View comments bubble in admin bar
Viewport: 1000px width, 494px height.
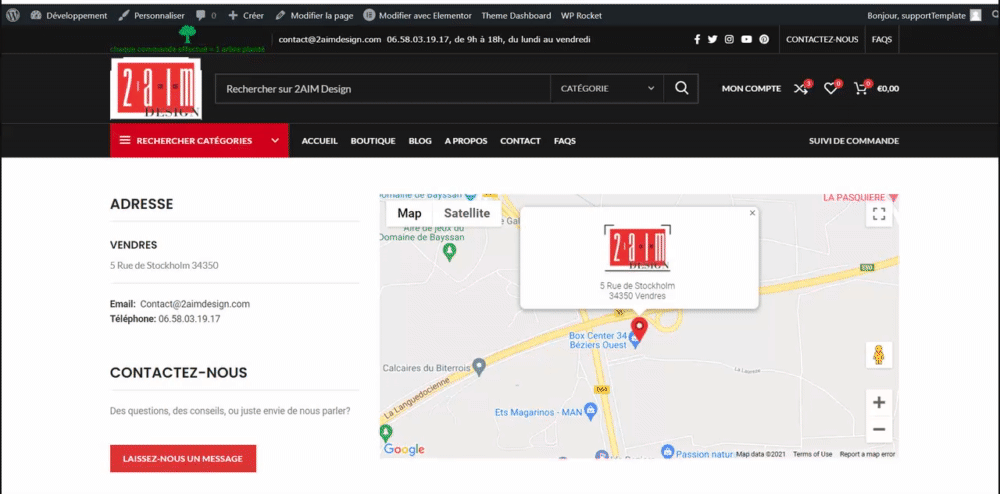[206, 15]
